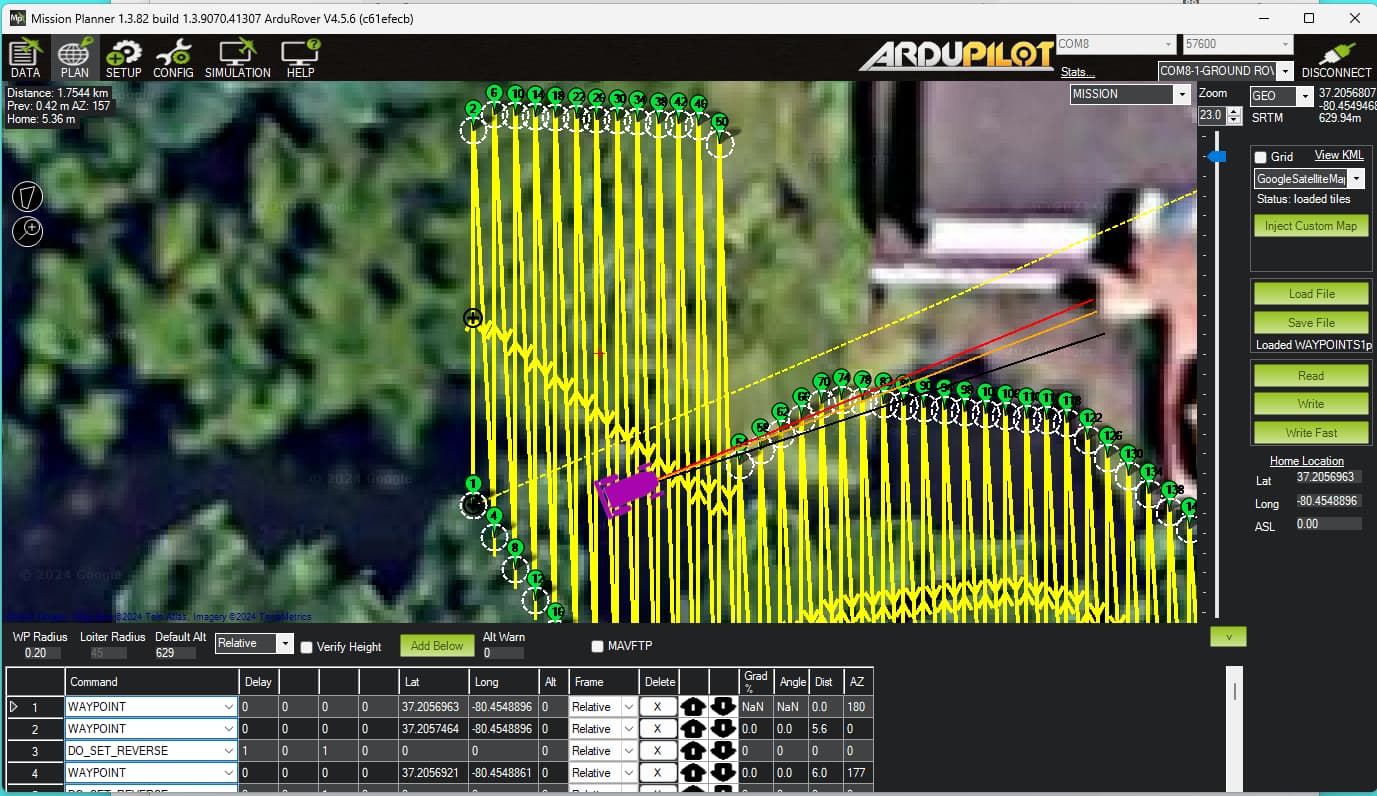Select waypoint marker 50 on the map
Image resolution: width=1377 pixels, height=796 pixels.
pyautogui.click(x=721, y=122)
